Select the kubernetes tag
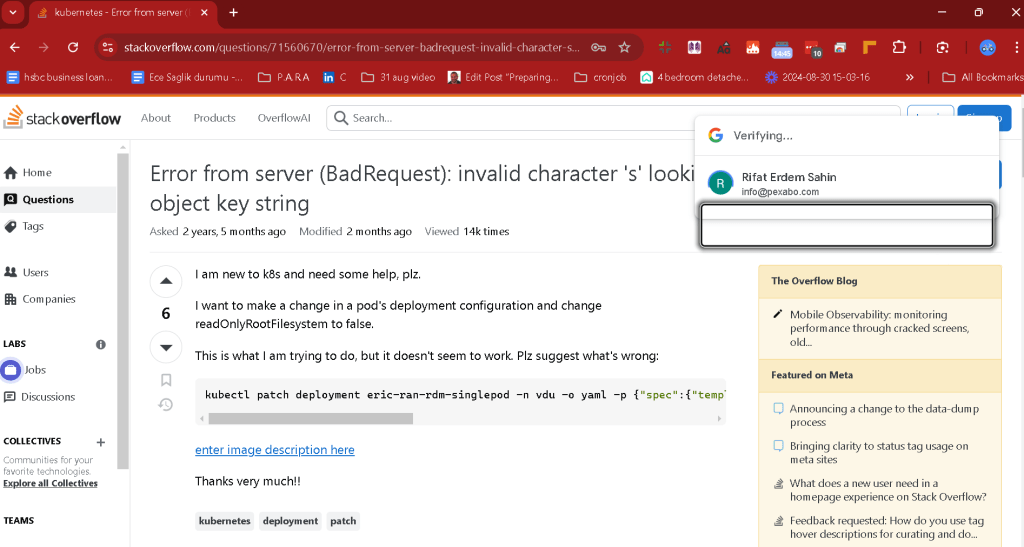The image size is (1024, 547). coord(225,521)
